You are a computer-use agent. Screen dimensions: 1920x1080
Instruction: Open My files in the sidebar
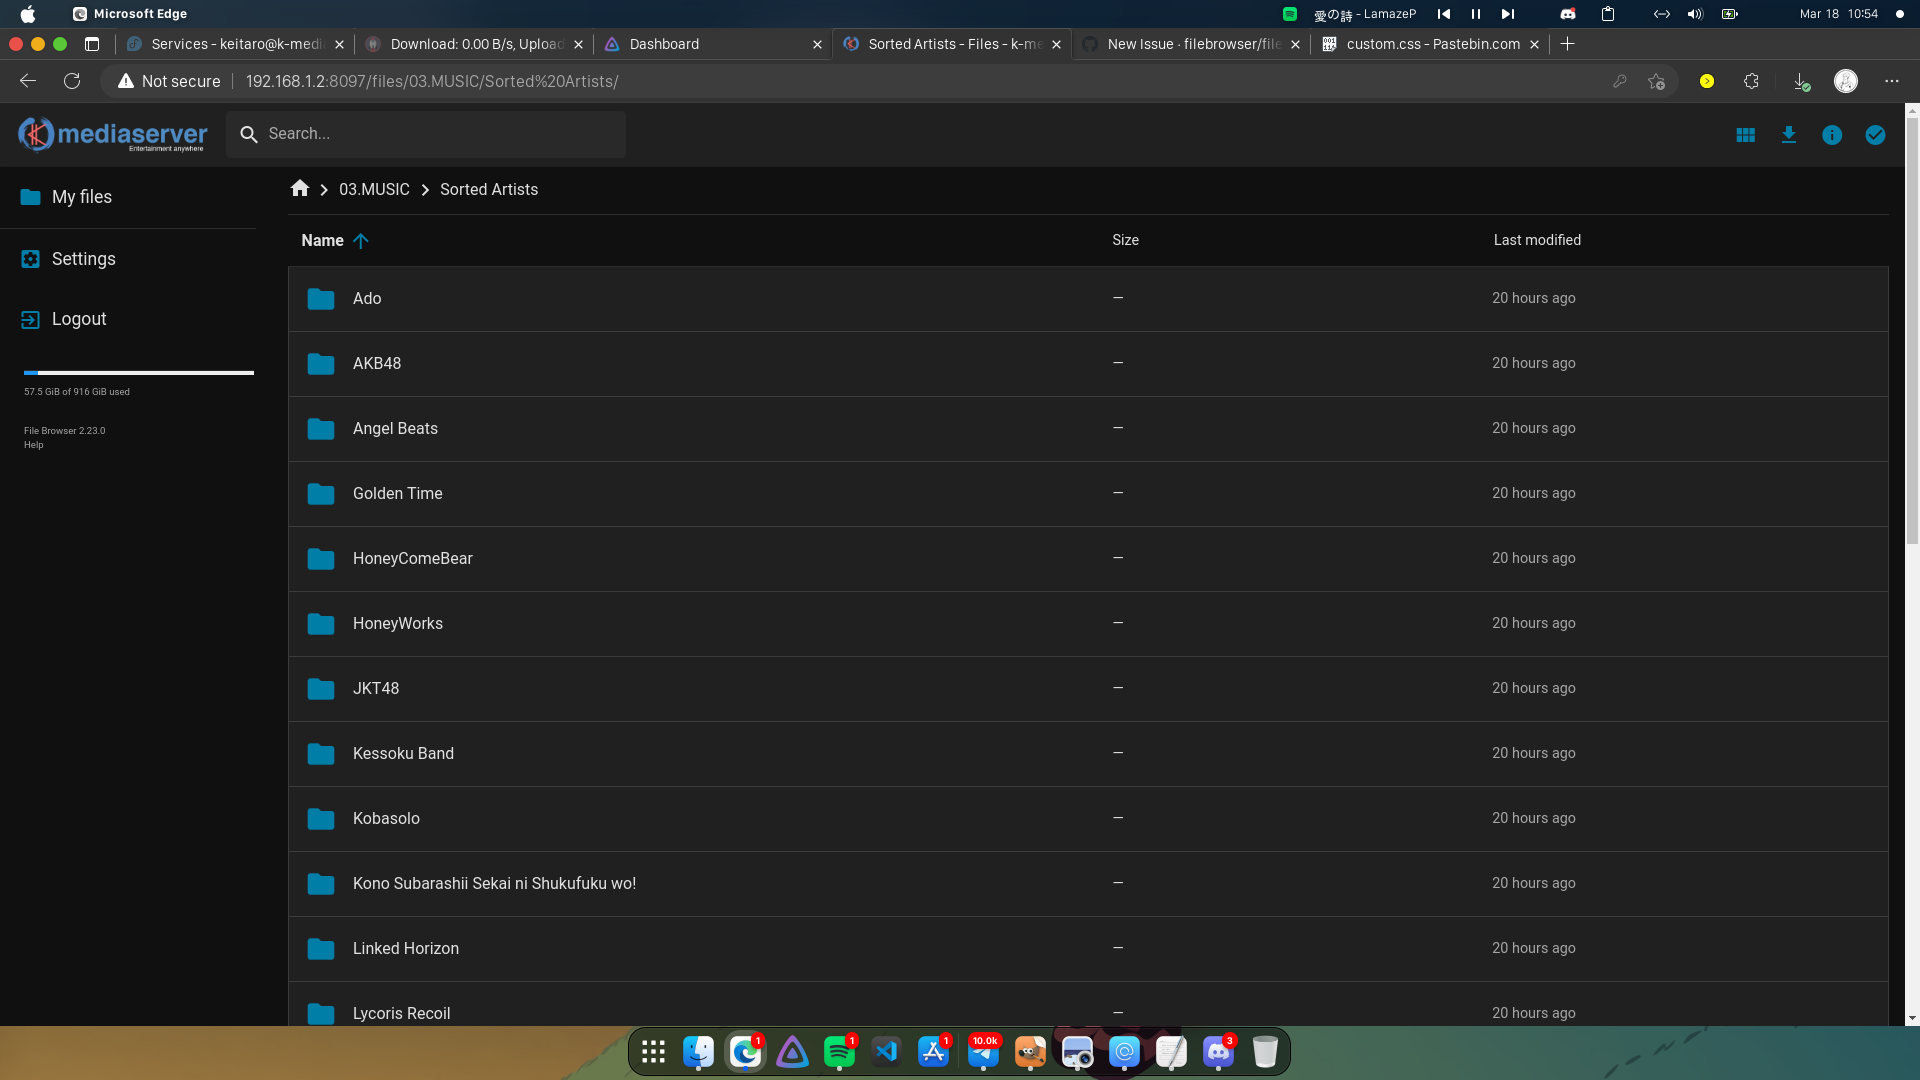point(82,197)
